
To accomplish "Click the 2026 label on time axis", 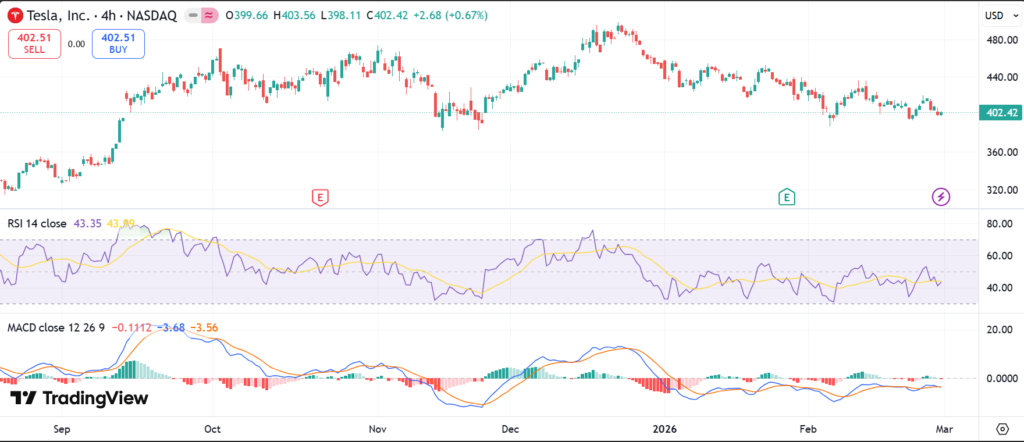I will point(664,429).
